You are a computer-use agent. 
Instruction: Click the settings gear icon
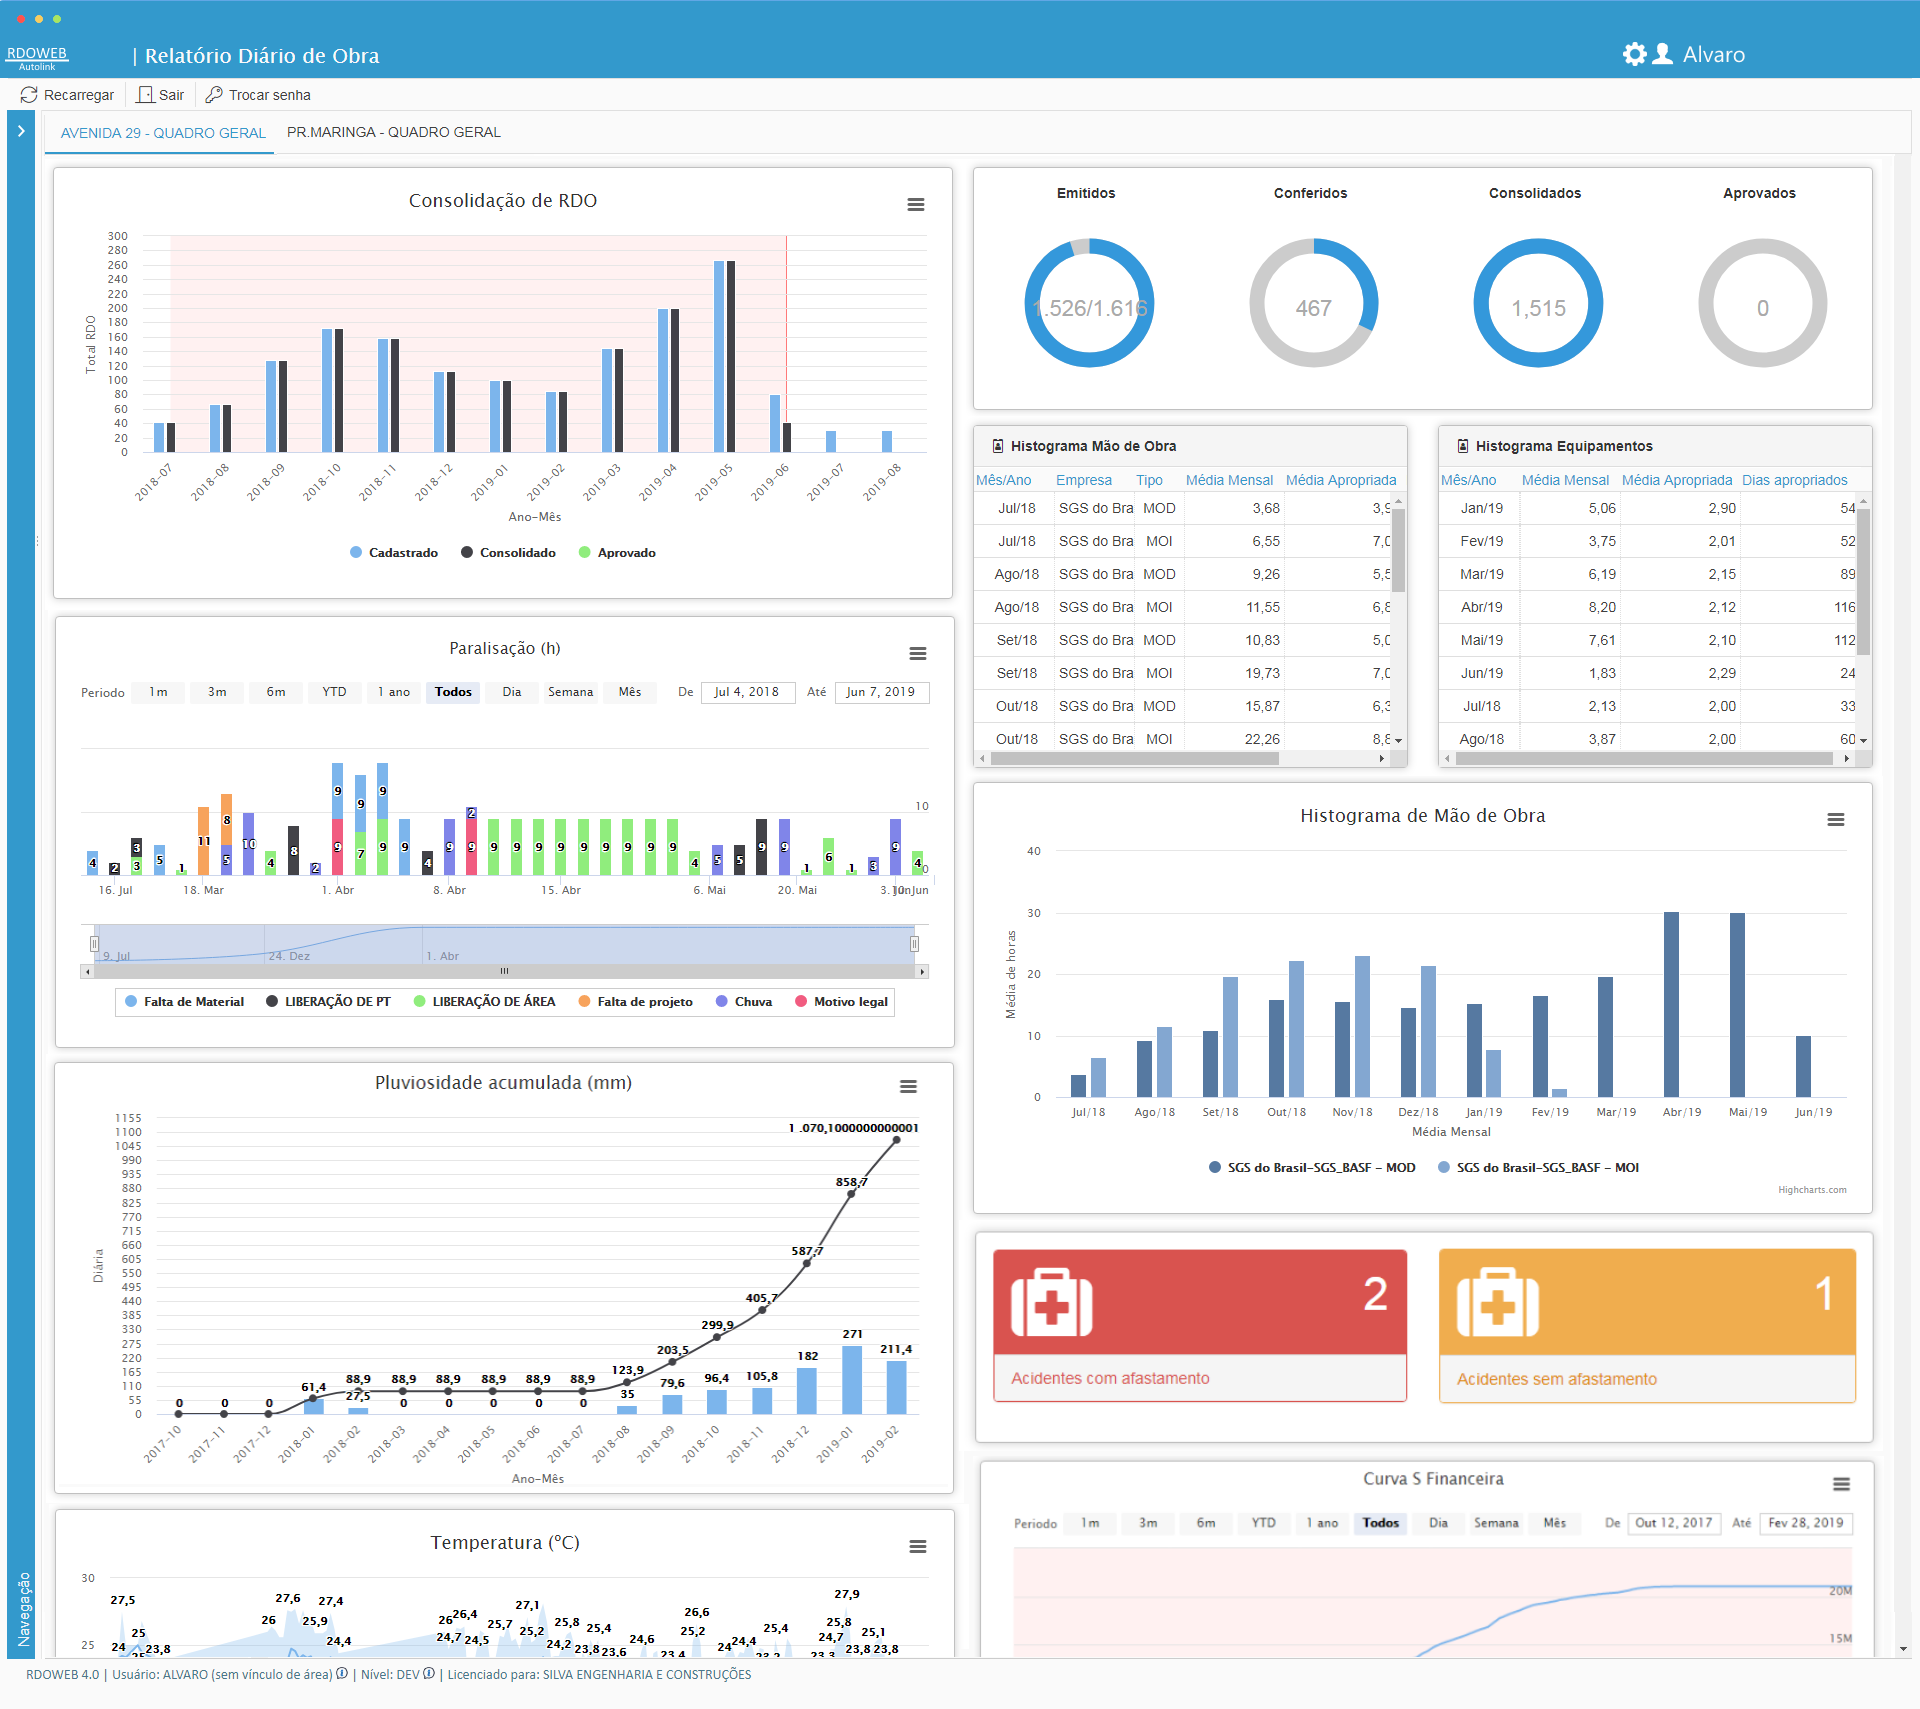tap(1634, 54)
